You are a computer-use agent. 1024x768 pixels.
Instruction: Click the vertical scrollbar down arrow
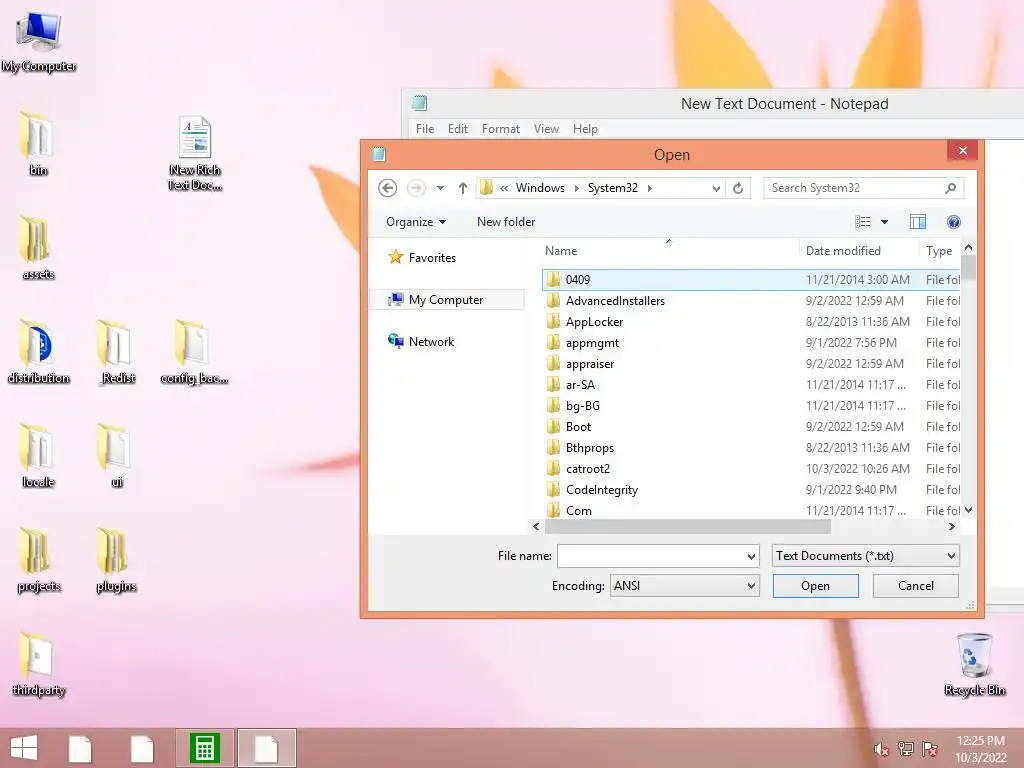[968, 510]
